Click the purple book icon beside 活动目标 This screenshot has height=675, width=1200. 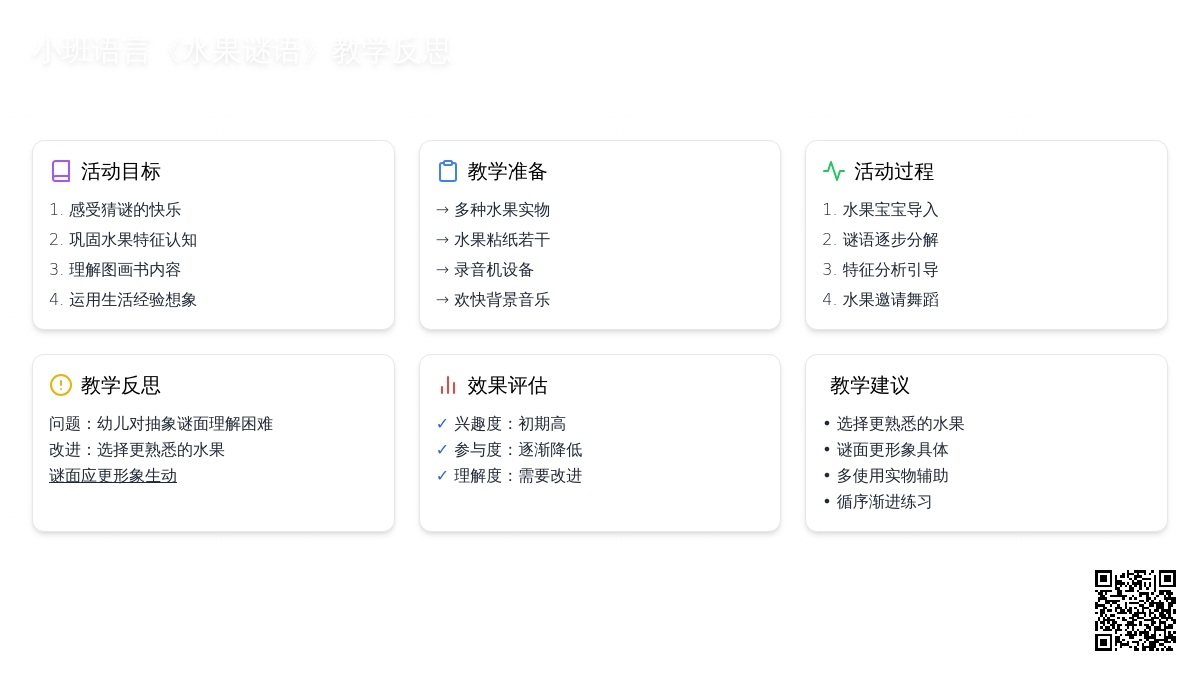[x=61, y=171]
